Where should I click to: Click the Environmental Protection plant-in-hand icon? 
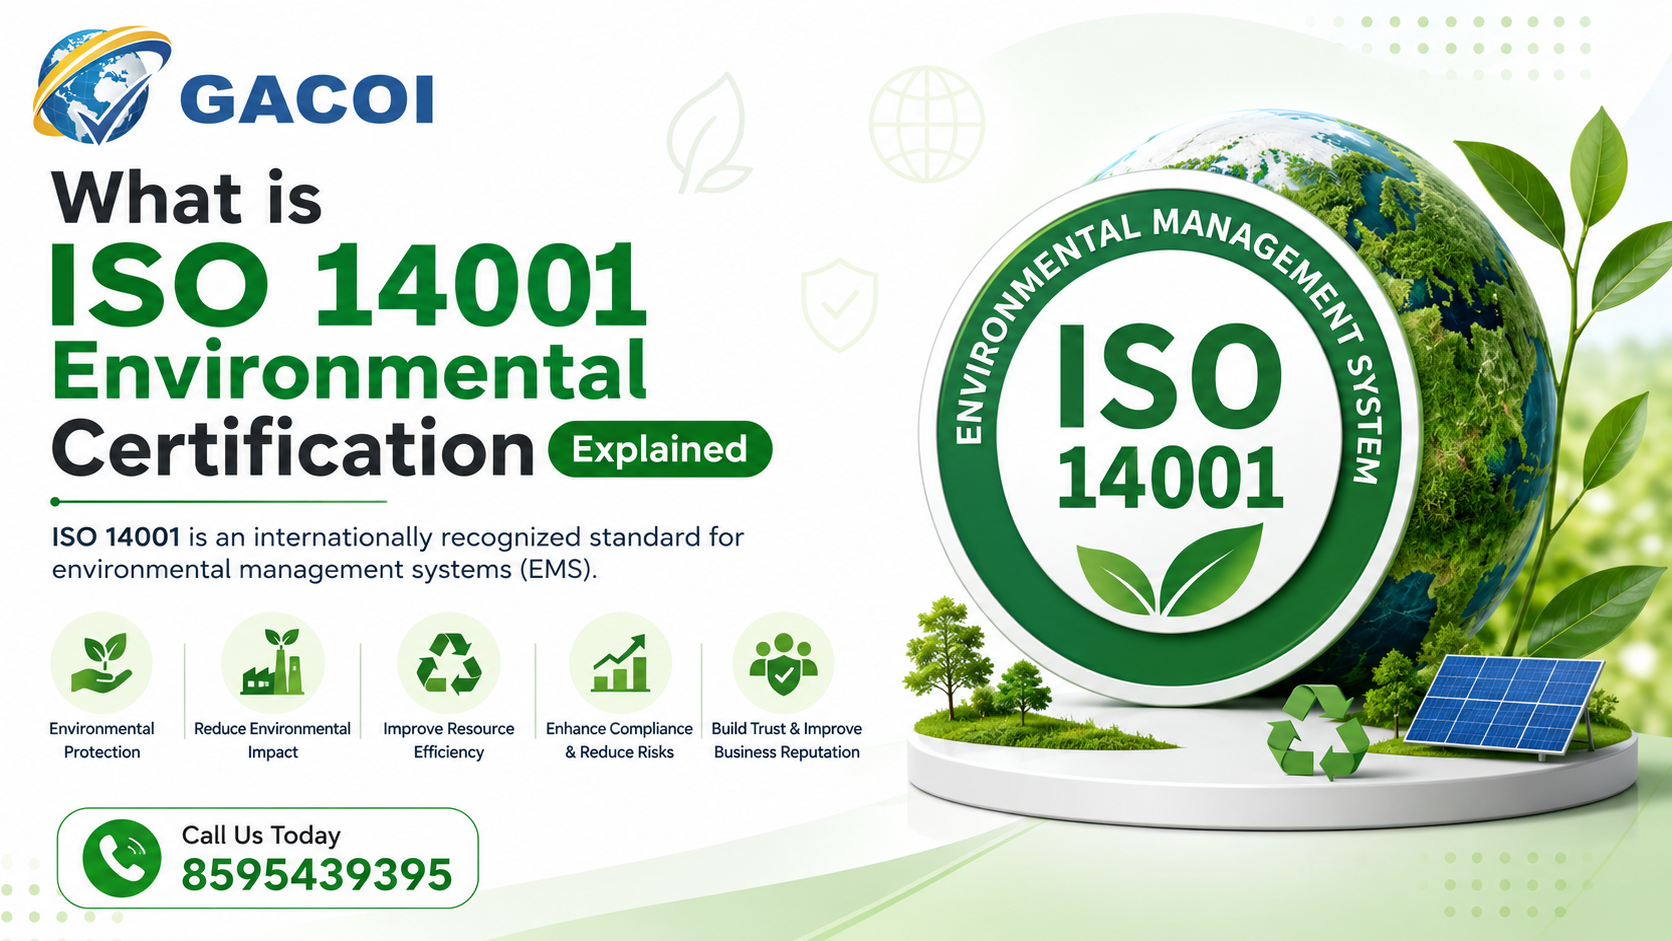click(x=102, y=662)
